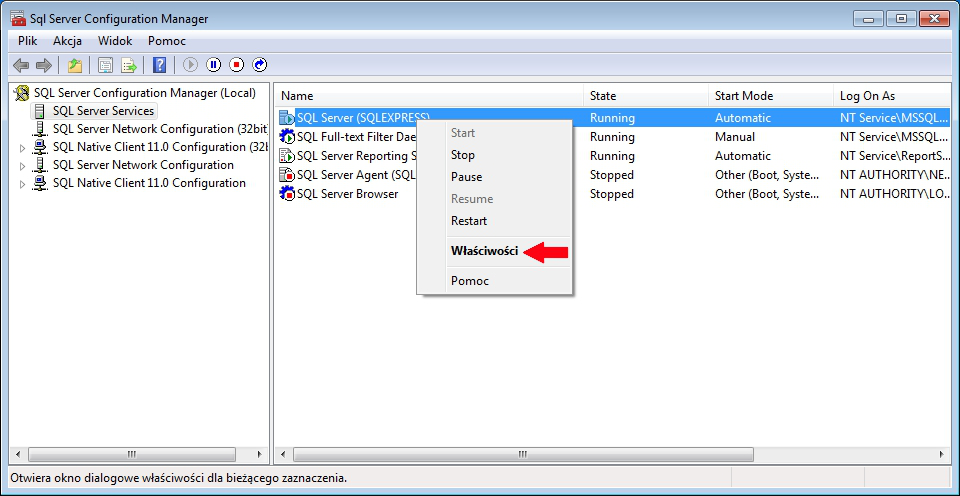Click the SQL Full-text Filter Daemon service icon
960x496 pixels.
[287, 137]
